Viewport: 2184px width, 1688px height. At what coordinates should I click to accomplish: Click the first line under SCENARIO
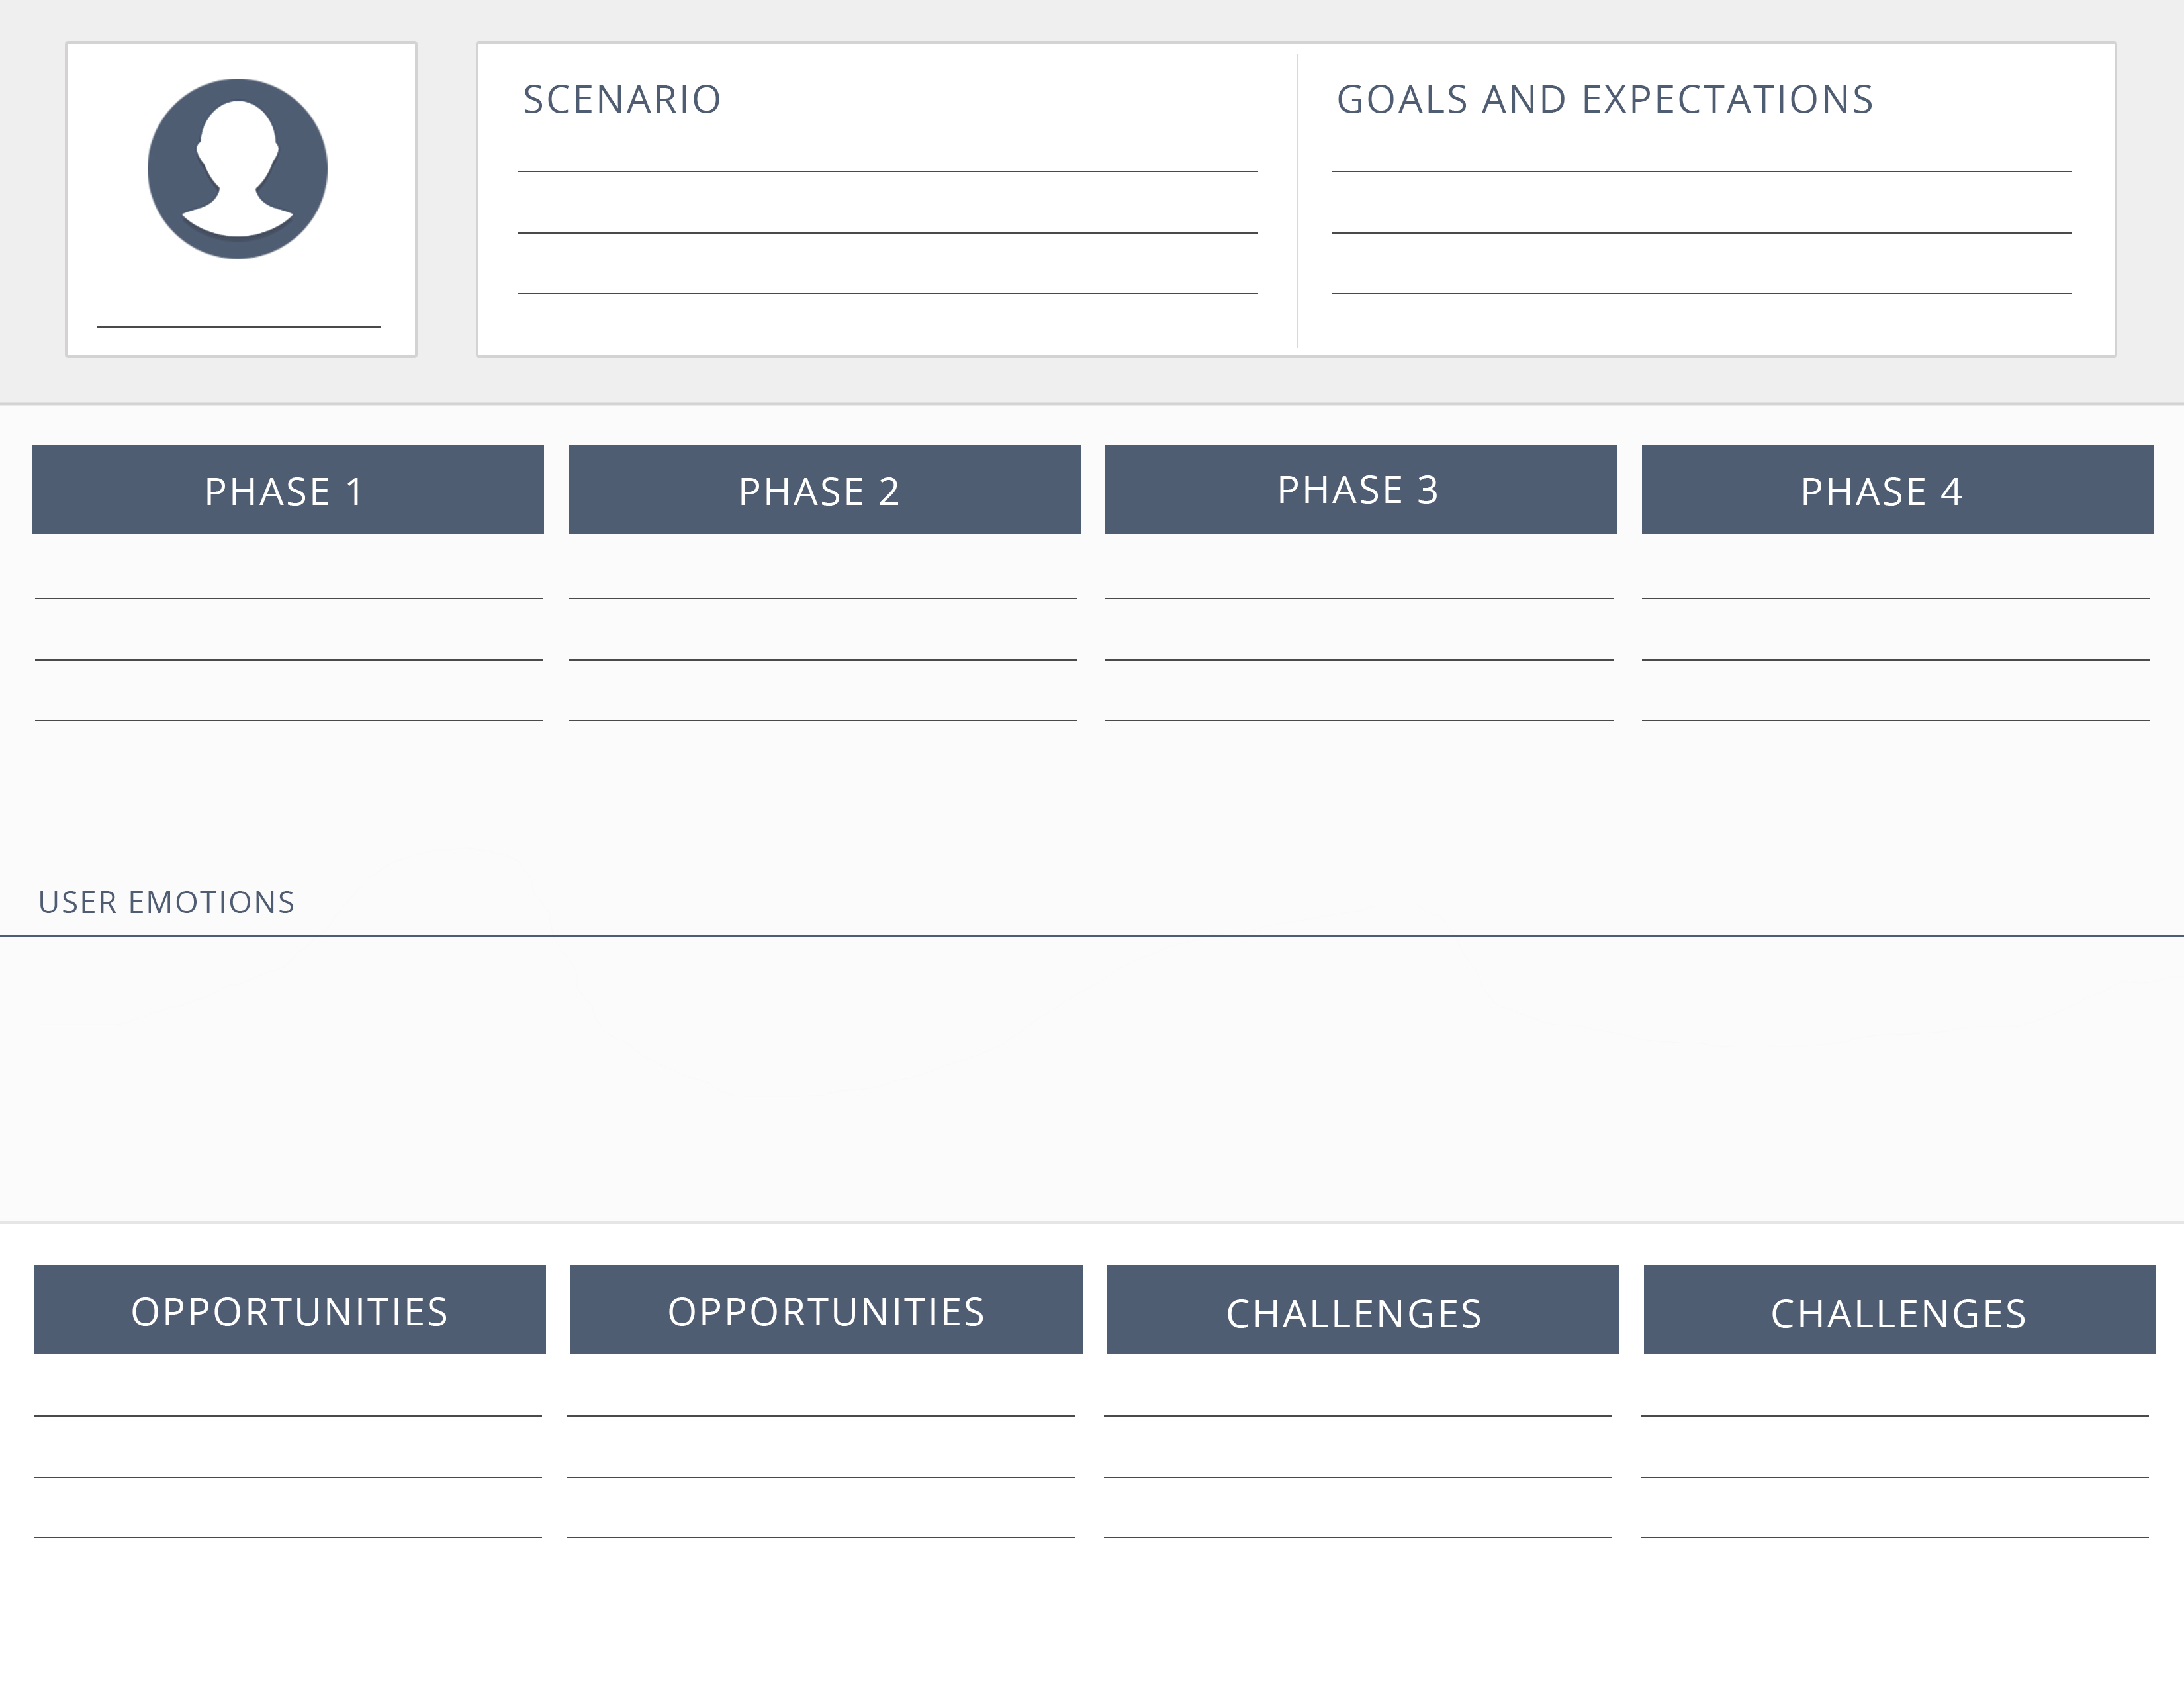[886, 170]
